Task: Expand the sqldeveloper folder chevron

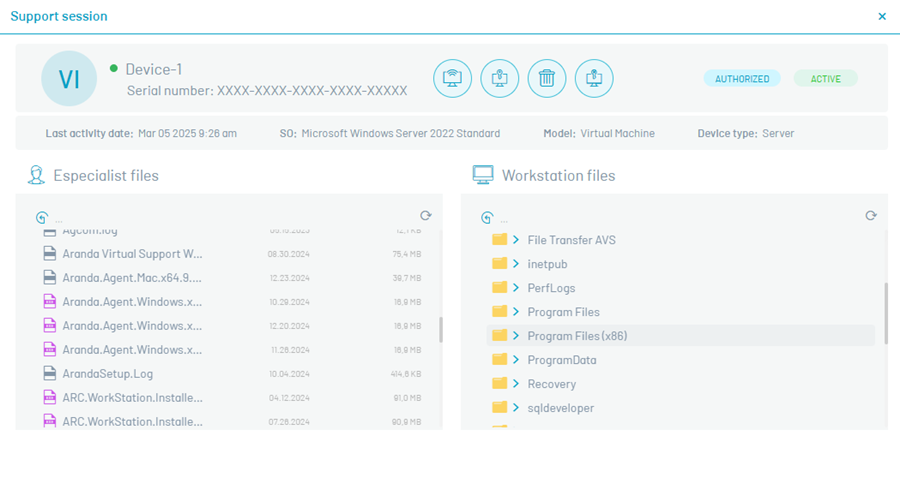Action: point(516,408)
